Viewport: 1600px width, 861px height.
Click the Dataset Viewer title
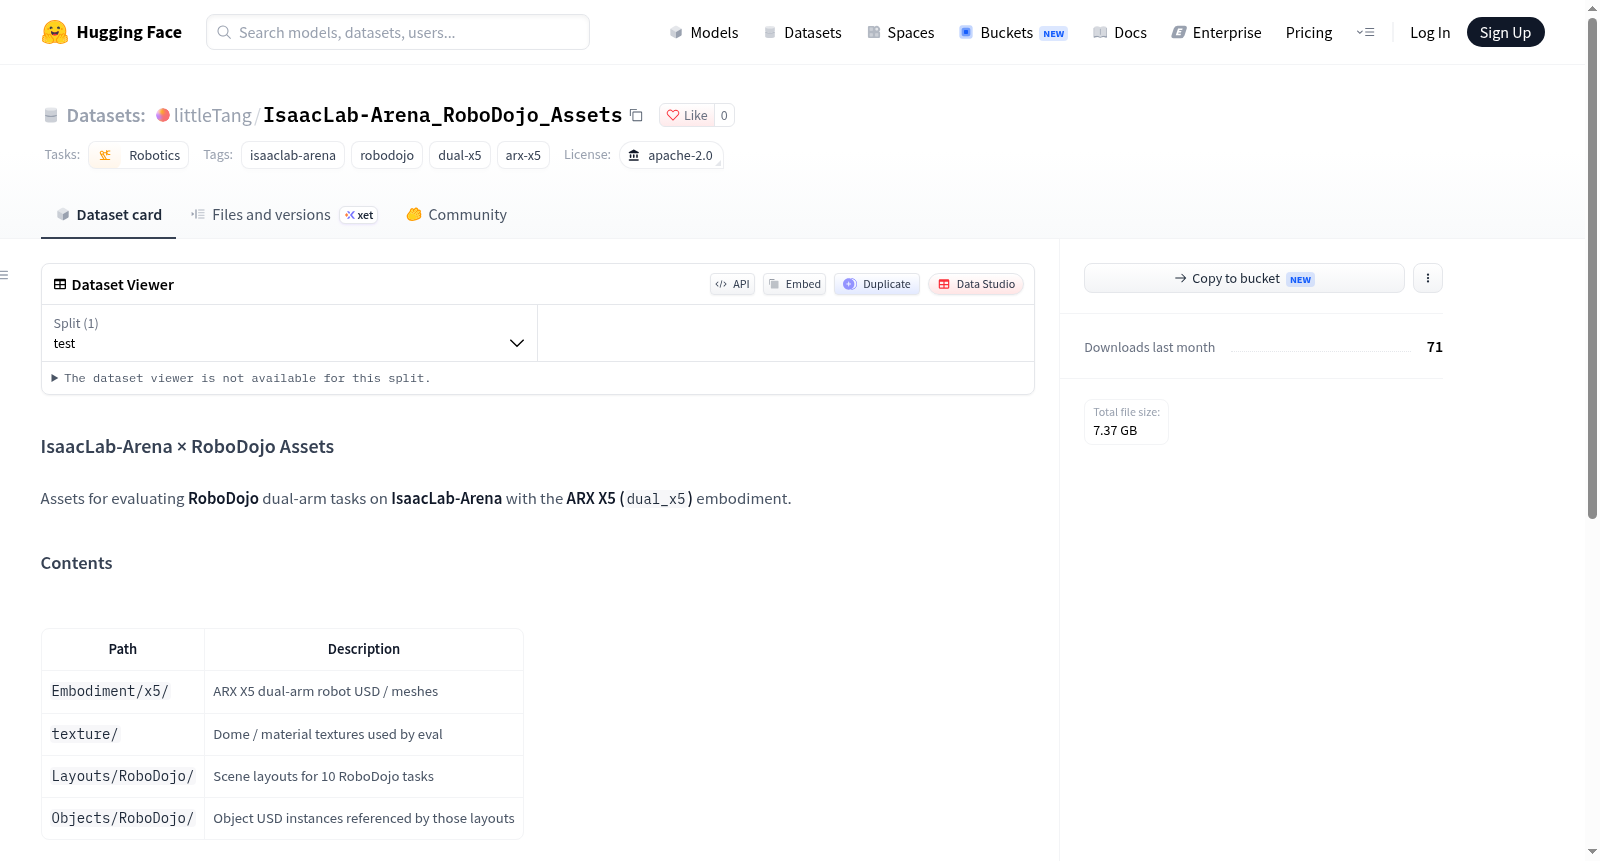tap(123, 285)
